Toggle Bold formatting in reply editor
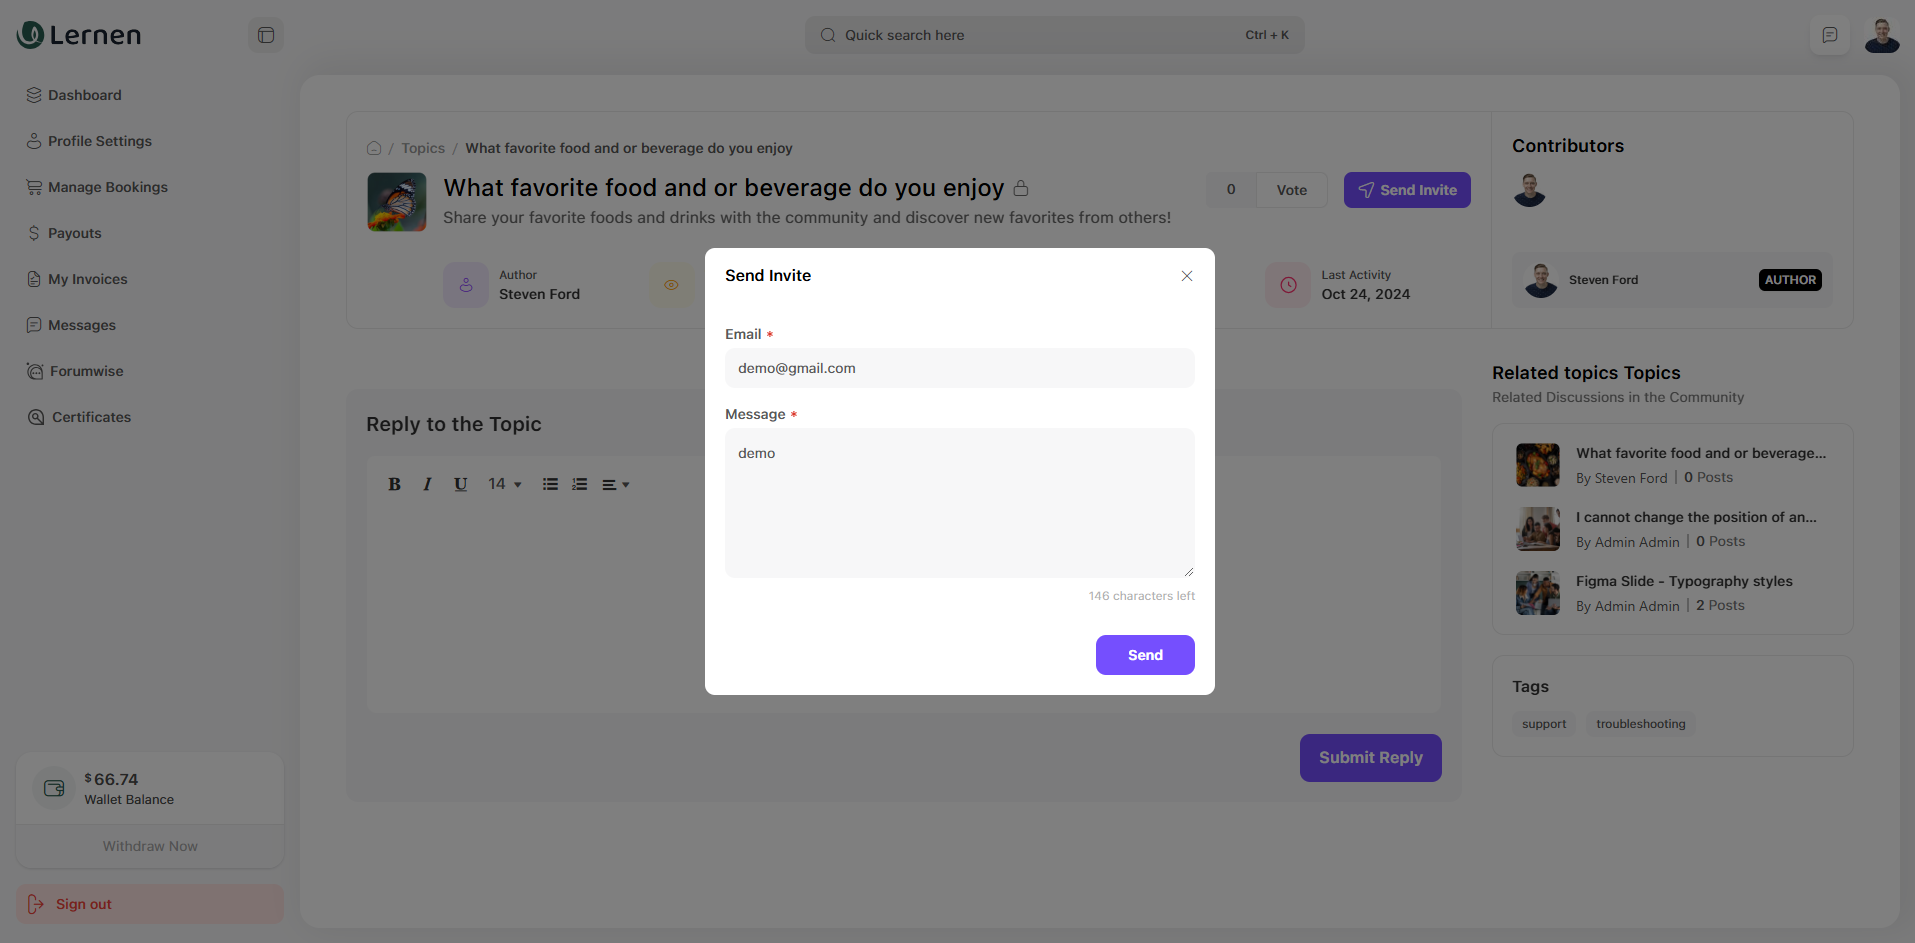This screenshot has height=943, width=1915. (x=394, y=484)
